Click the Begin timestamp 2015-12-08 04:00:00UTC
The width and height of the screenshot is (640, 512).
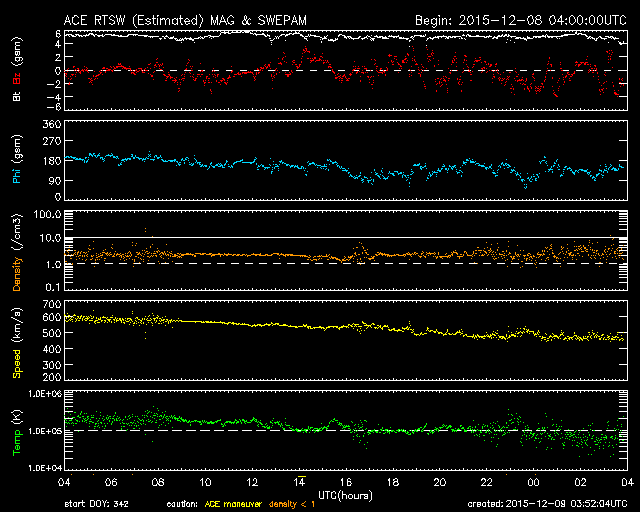[x=520, y=19]
